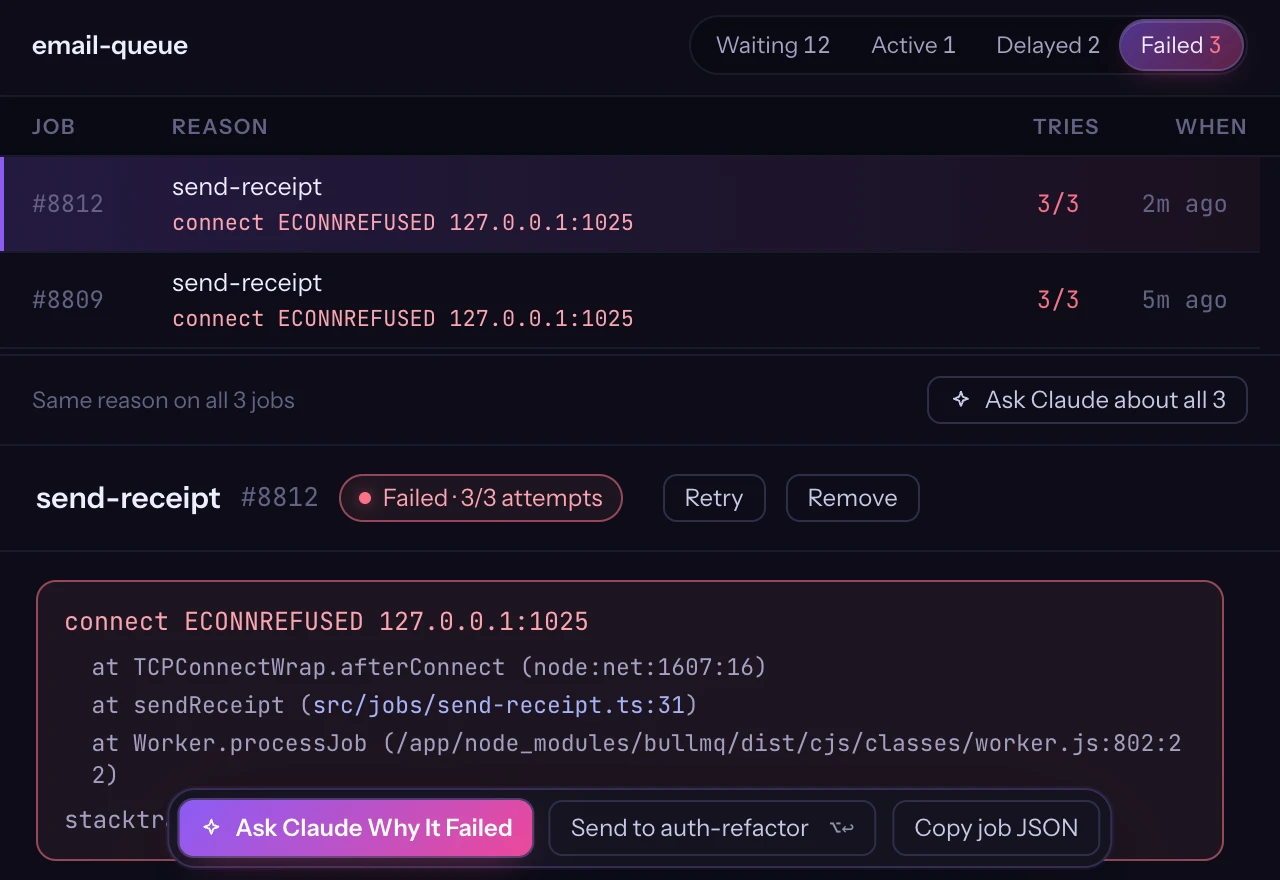This screenshot has width=1280, height=880.
Task: Click the 5m ago timestamp
Action: tap(1184, 300)
